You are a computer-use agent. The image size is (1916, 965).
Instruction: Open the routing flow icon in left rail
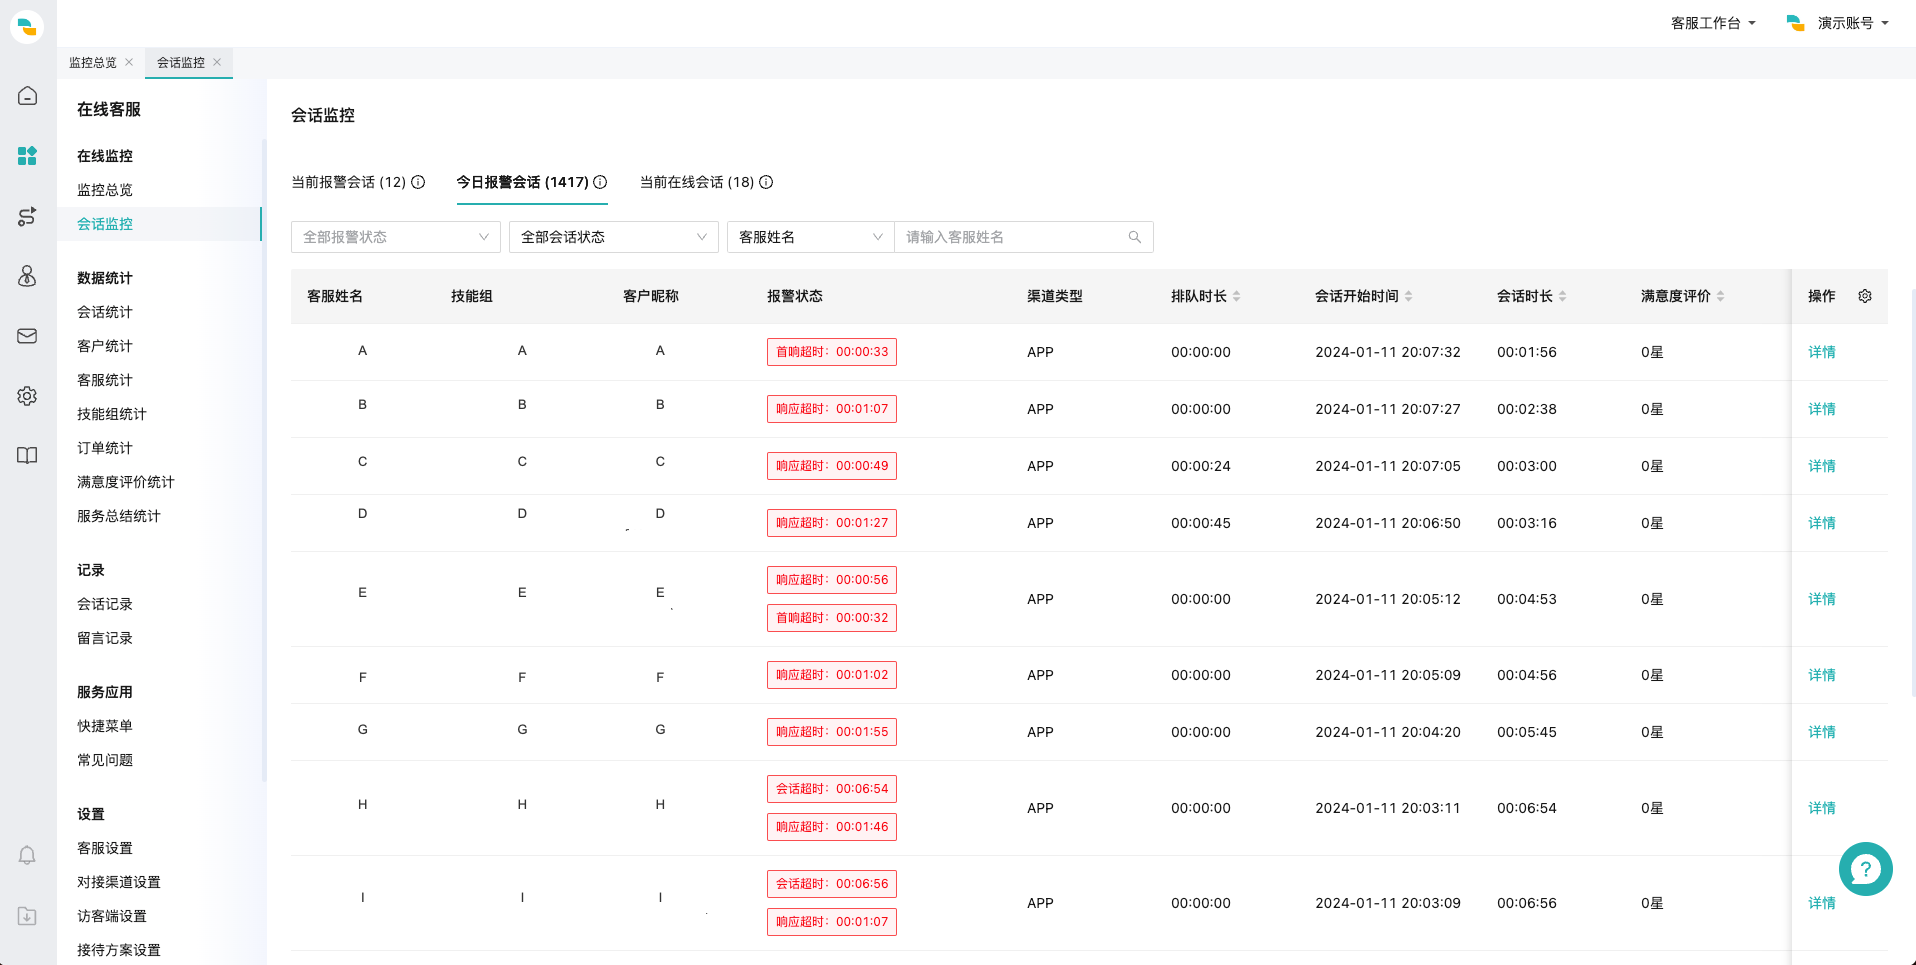point(27,216)
